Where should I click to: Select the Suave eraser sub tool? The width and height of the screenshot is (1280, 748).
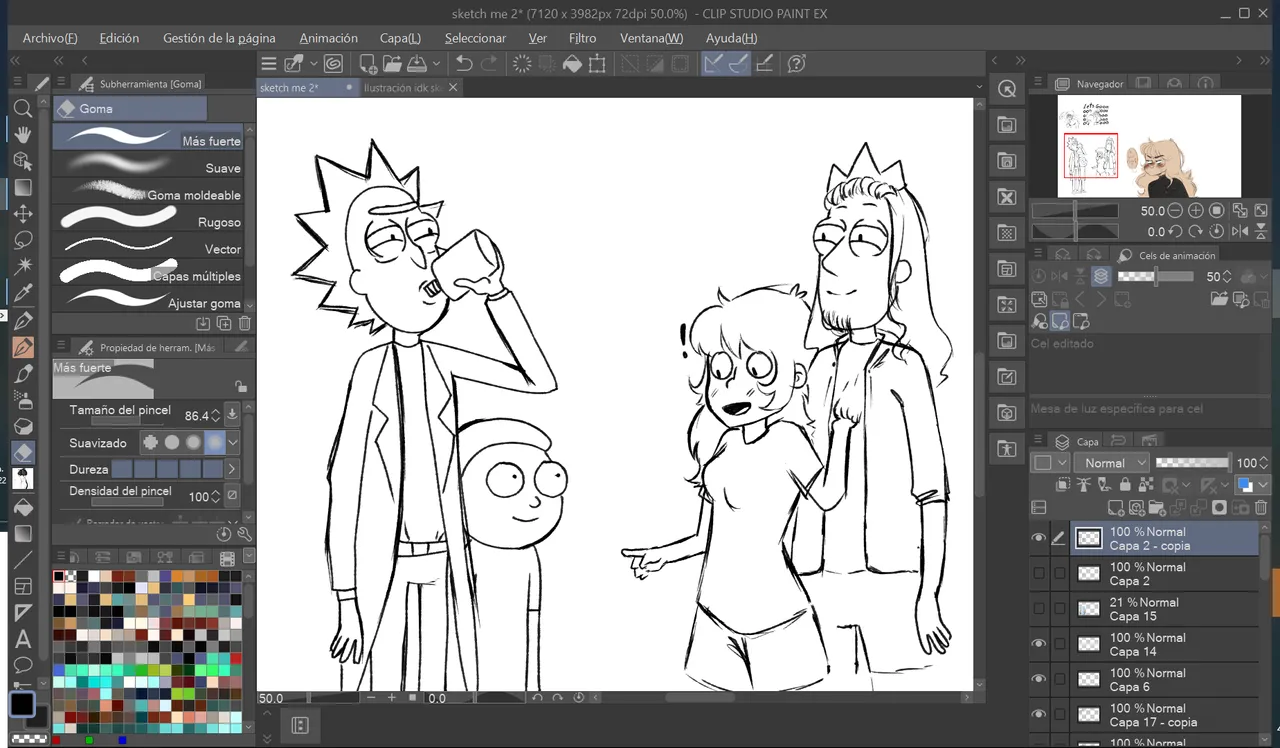148,166
